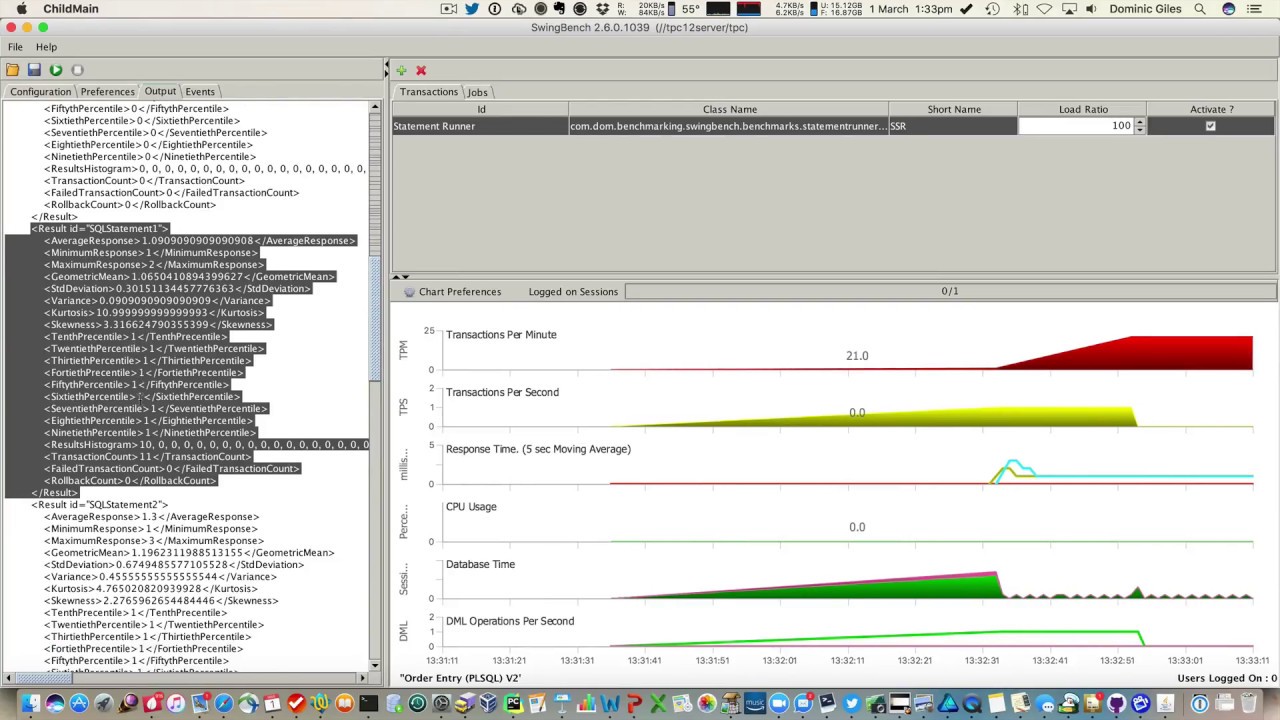
Task: Click the Load Ratio column header
Action: (1082, 109)
